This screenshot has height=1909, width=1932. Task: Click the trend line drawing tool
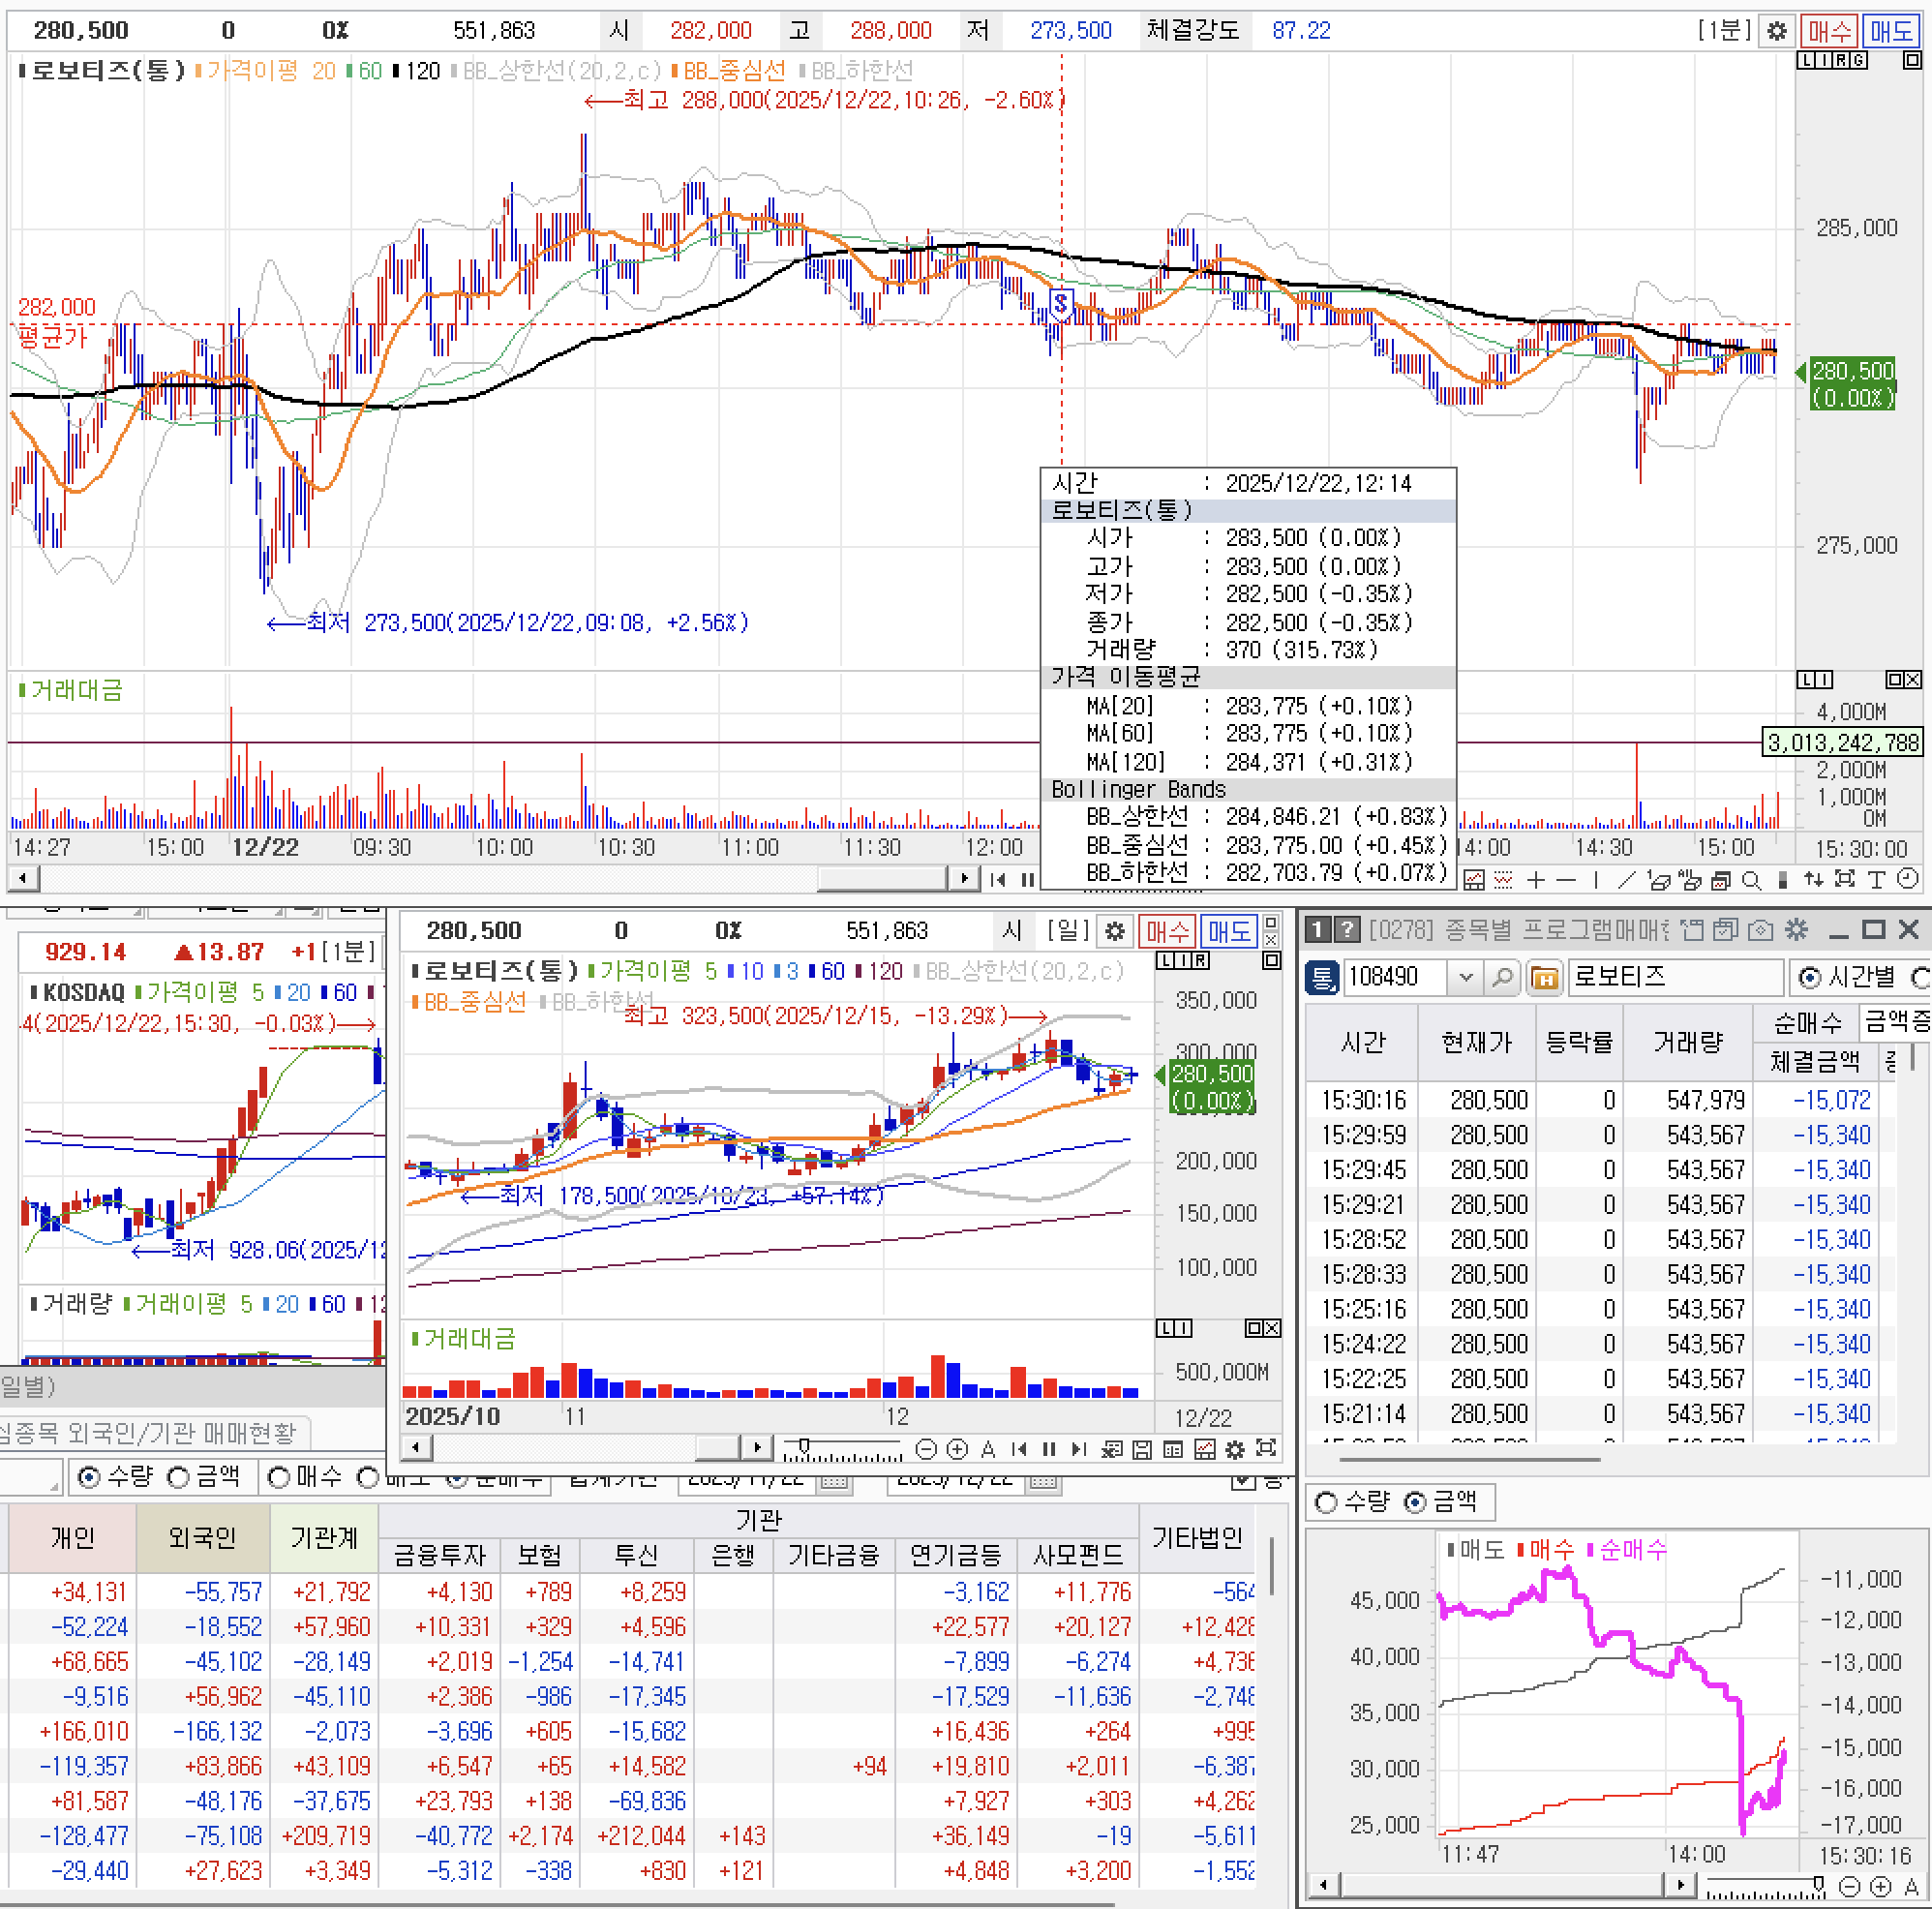[1627, 880]
